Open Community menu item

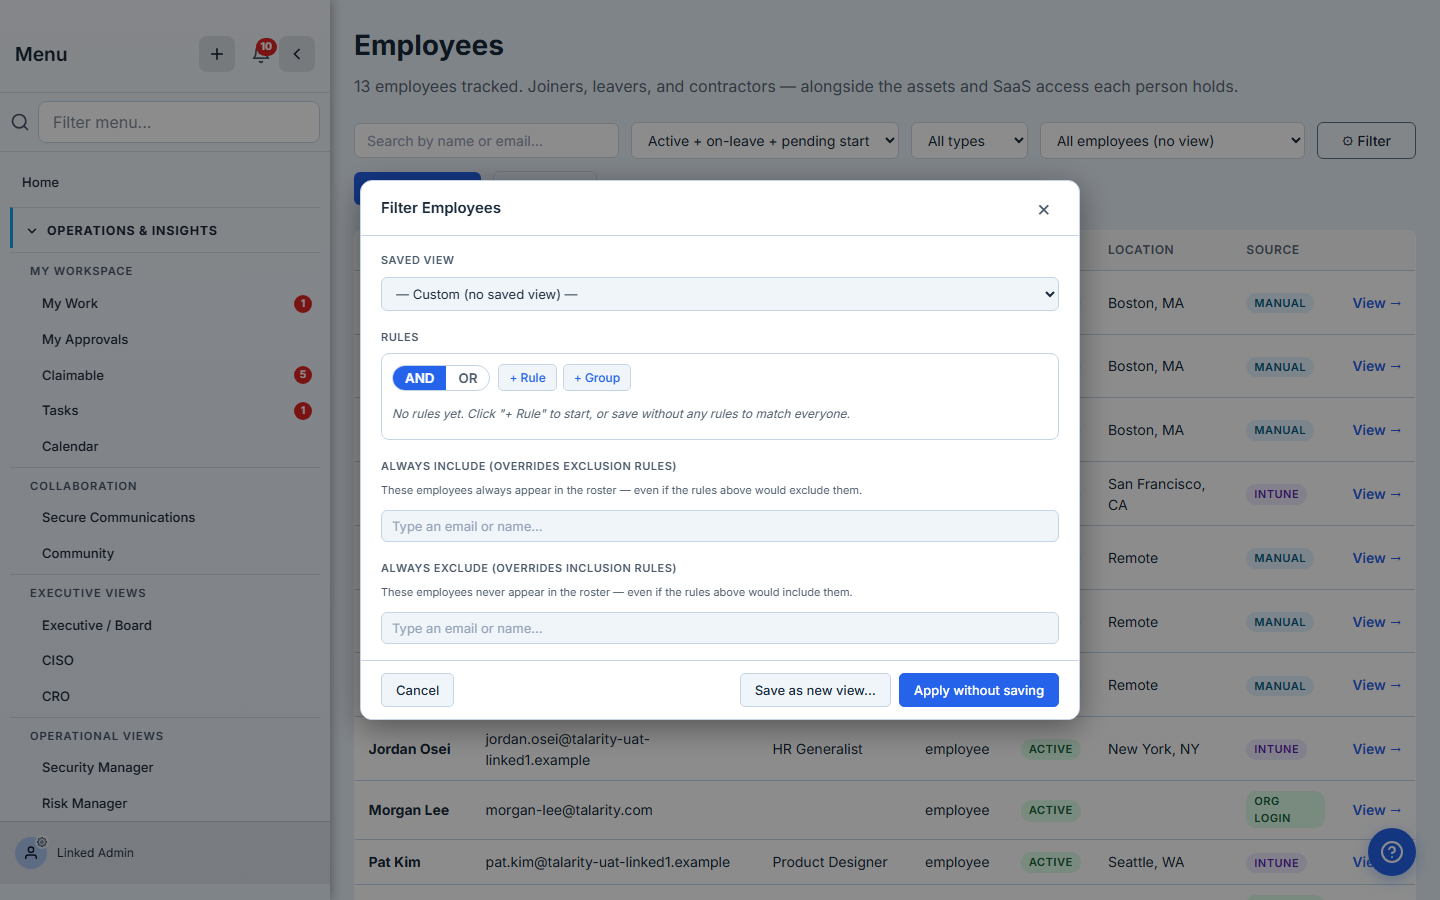[x=78, y=553]
